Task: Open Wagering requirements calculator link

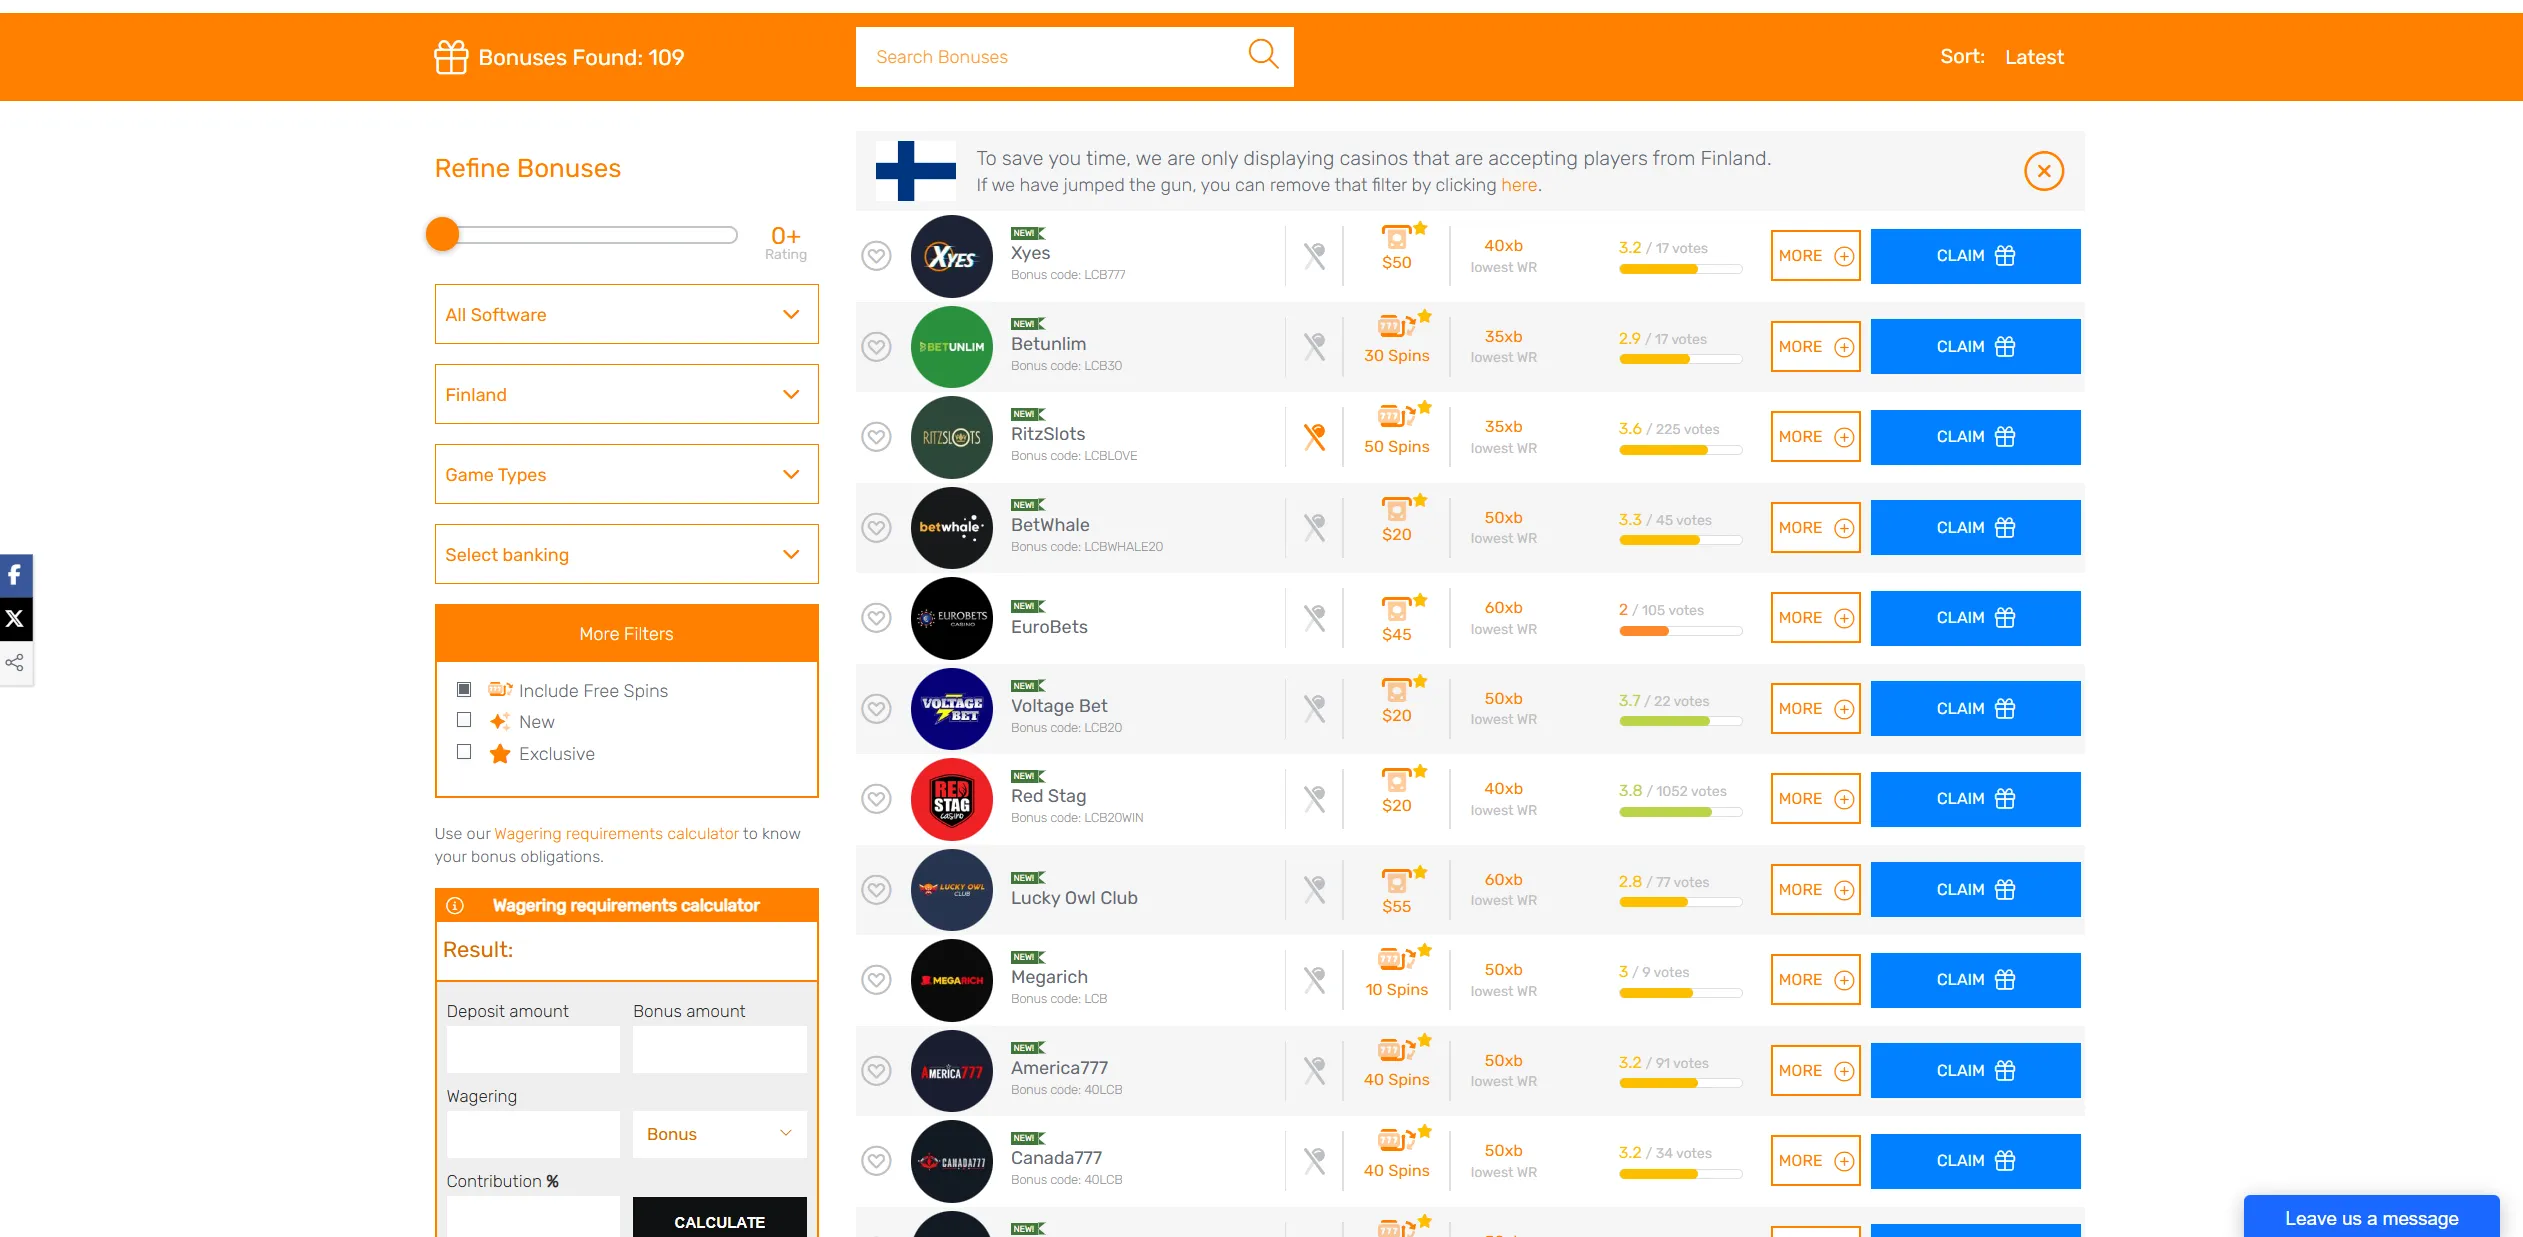Action: coord(616,833)
